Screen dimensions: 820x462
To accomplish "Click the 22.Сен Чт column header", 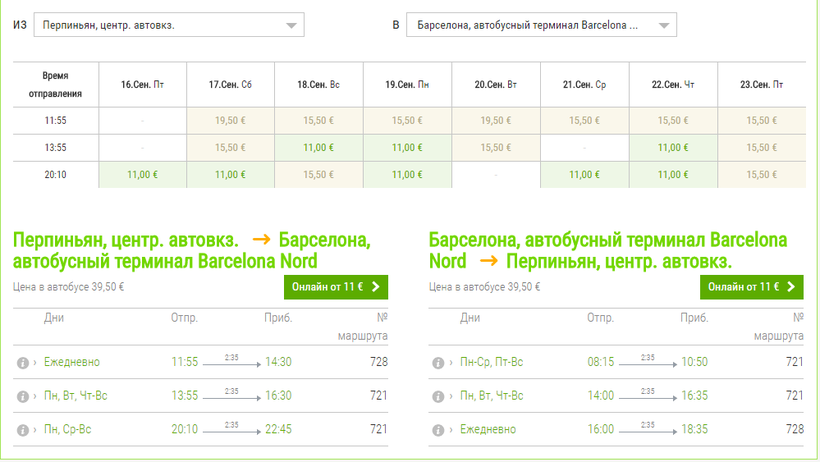I will 672,85.
